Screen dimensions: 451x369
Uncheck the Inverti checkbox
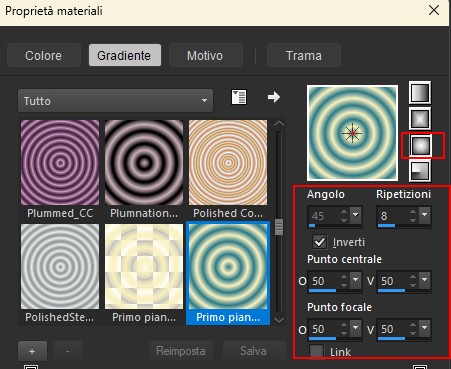coord(319,242)
